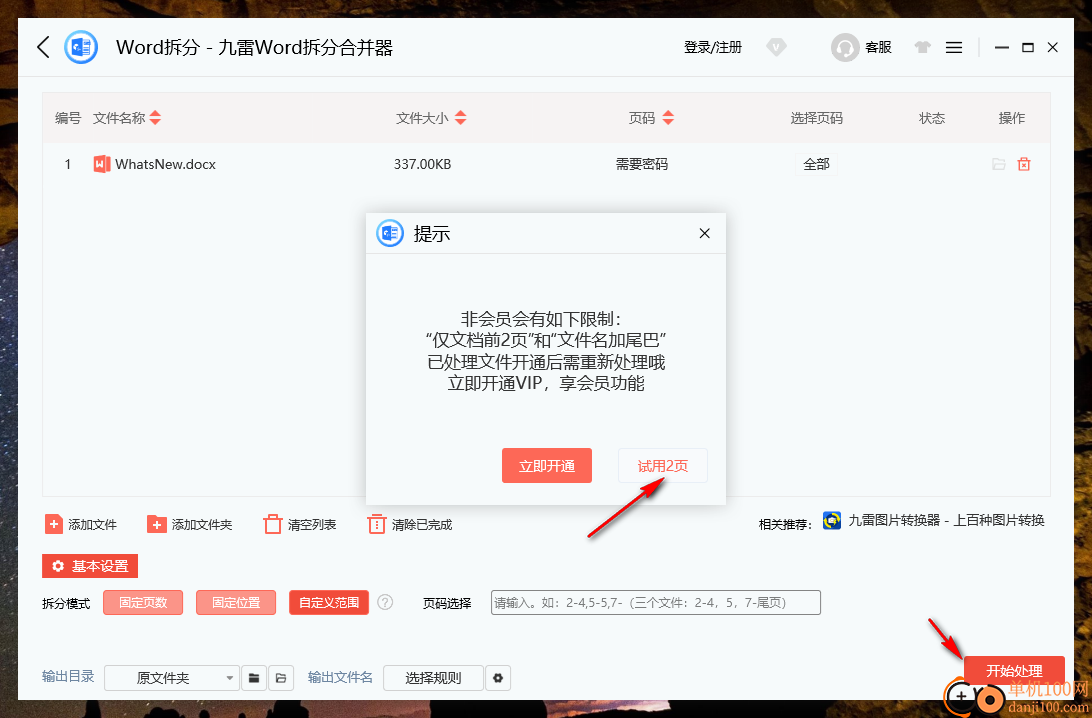Select 固定页数 split mode
This screenshot has height=718, width=1092.
click(x=143, y=602)
